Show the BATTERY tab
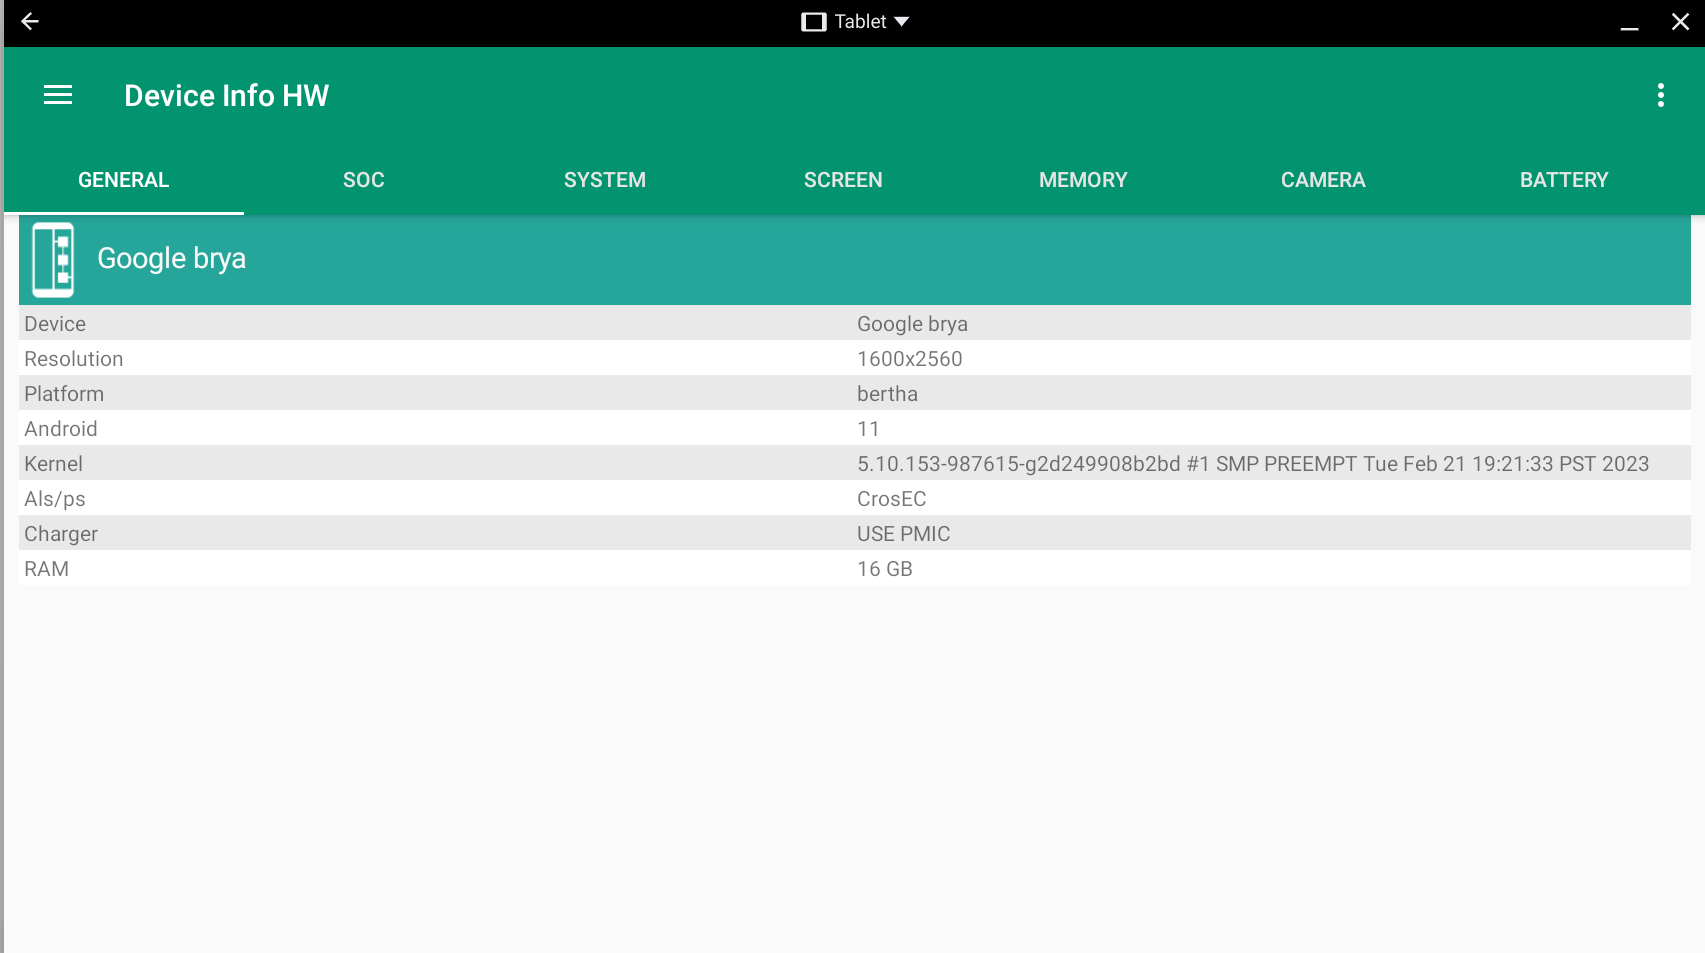Image resolution: width=1705 pixels, height=953 pixels. (1564, 180)
